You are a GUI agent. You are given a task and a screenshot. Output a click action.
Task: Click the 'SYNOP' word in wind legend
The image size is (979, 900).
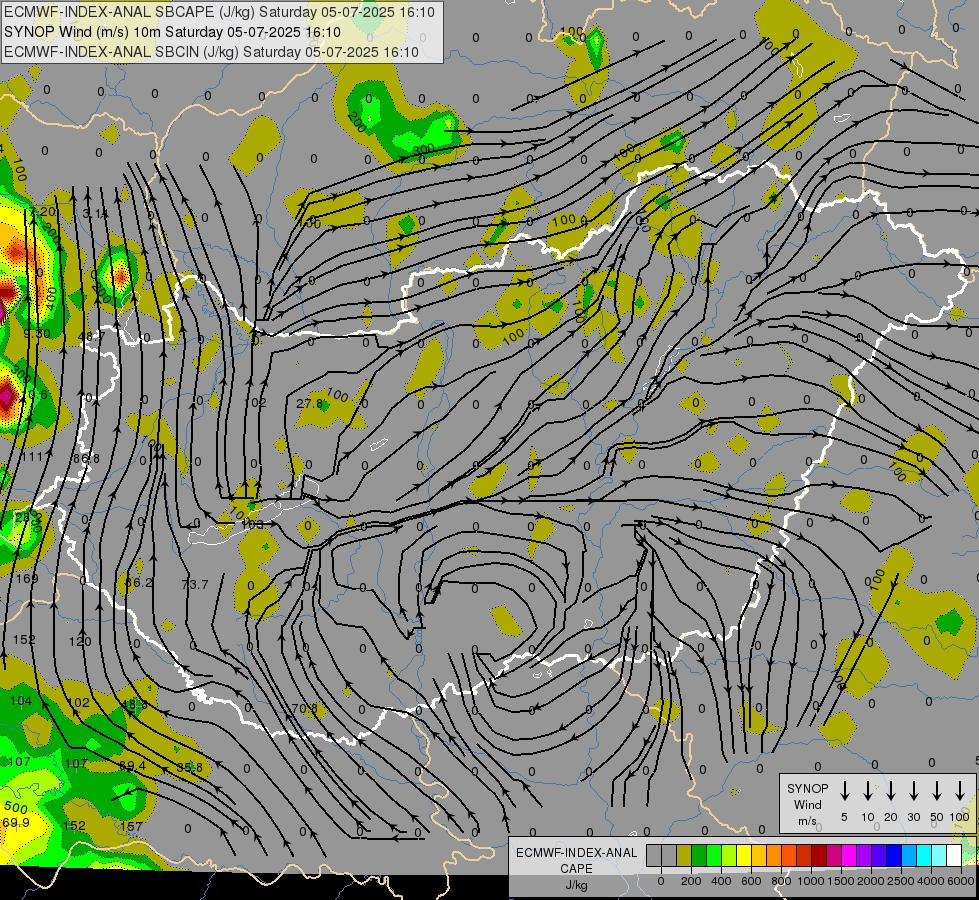click(x=807, y=789)
